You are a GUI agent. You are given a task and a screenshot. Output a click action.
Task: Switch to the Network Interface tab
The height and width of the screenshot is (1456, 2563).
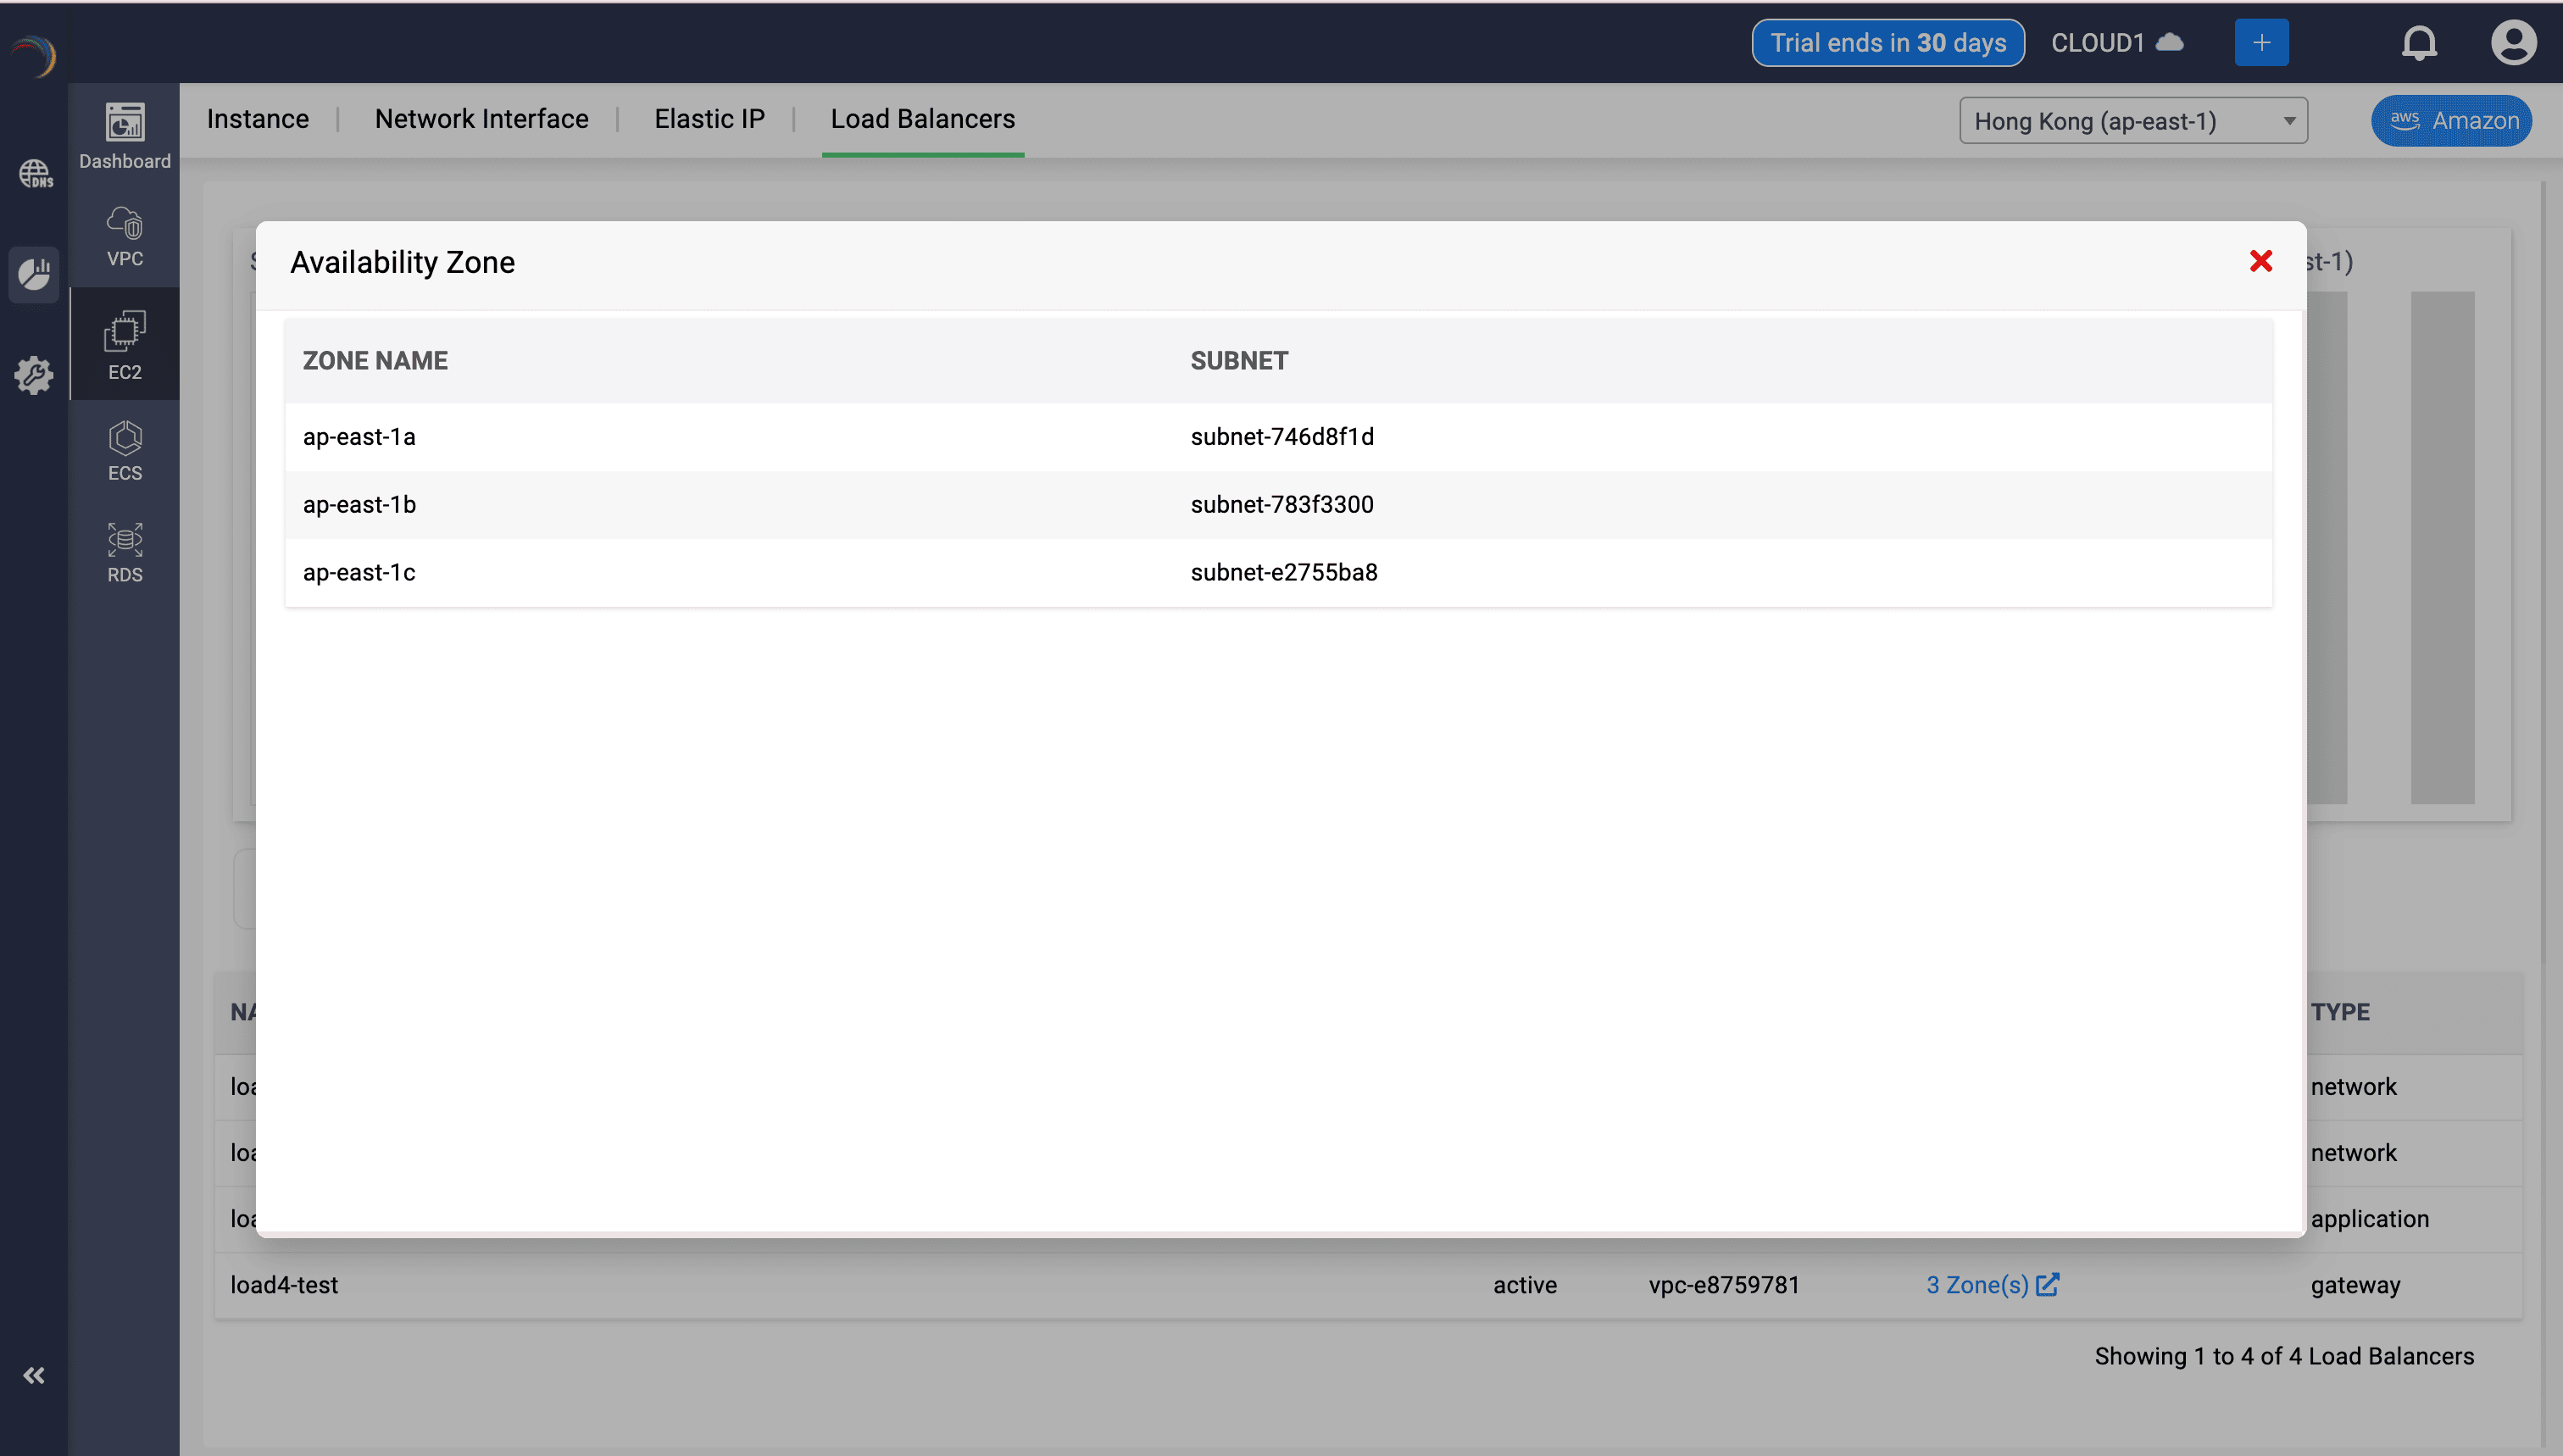(x=481, y=119)
